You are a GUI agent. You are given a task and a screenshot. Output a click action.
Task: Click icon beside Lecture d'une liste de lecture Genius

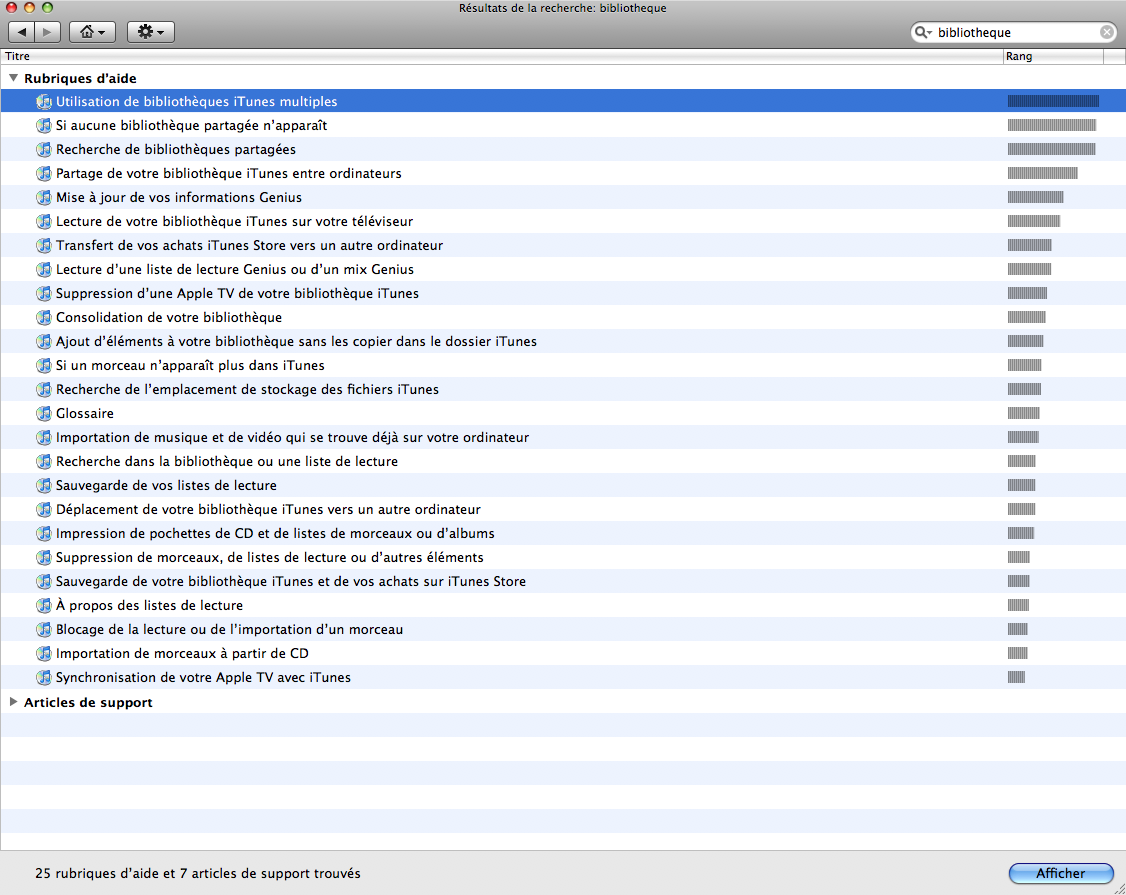pyautogui.click(x=44, y=269)
